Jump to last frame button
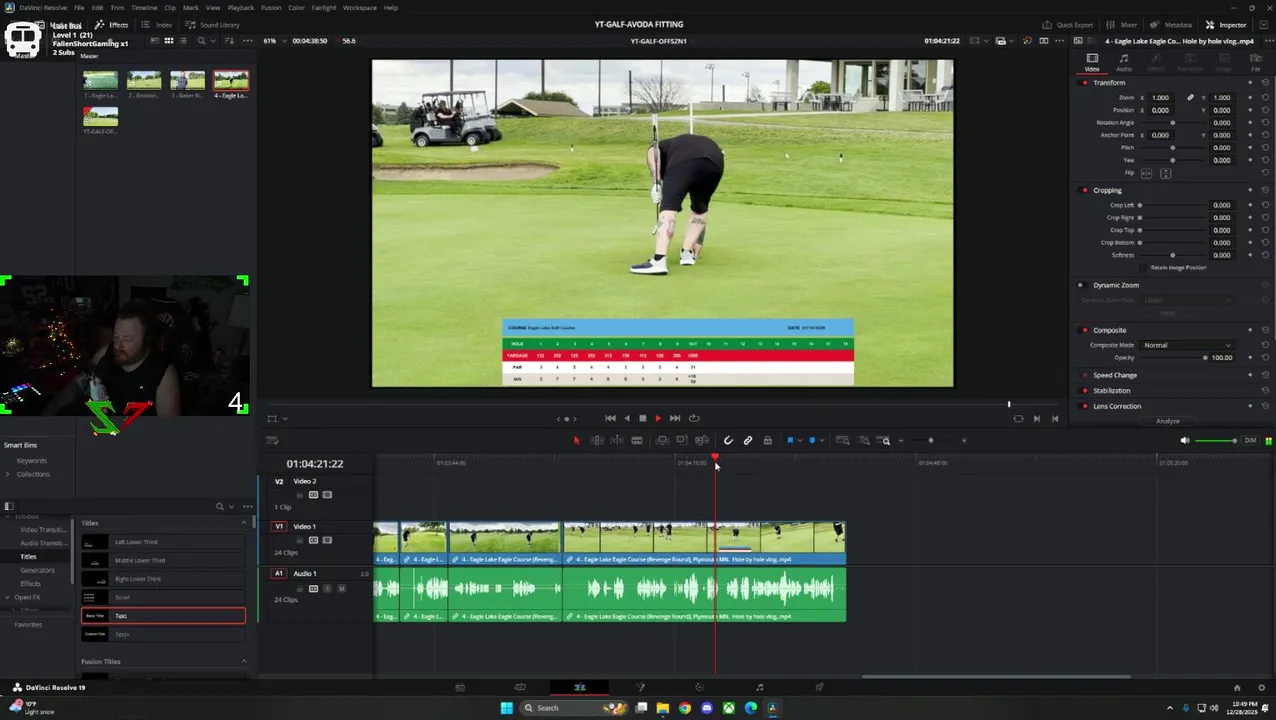The image size is (1276, 720). coord(675,418)
